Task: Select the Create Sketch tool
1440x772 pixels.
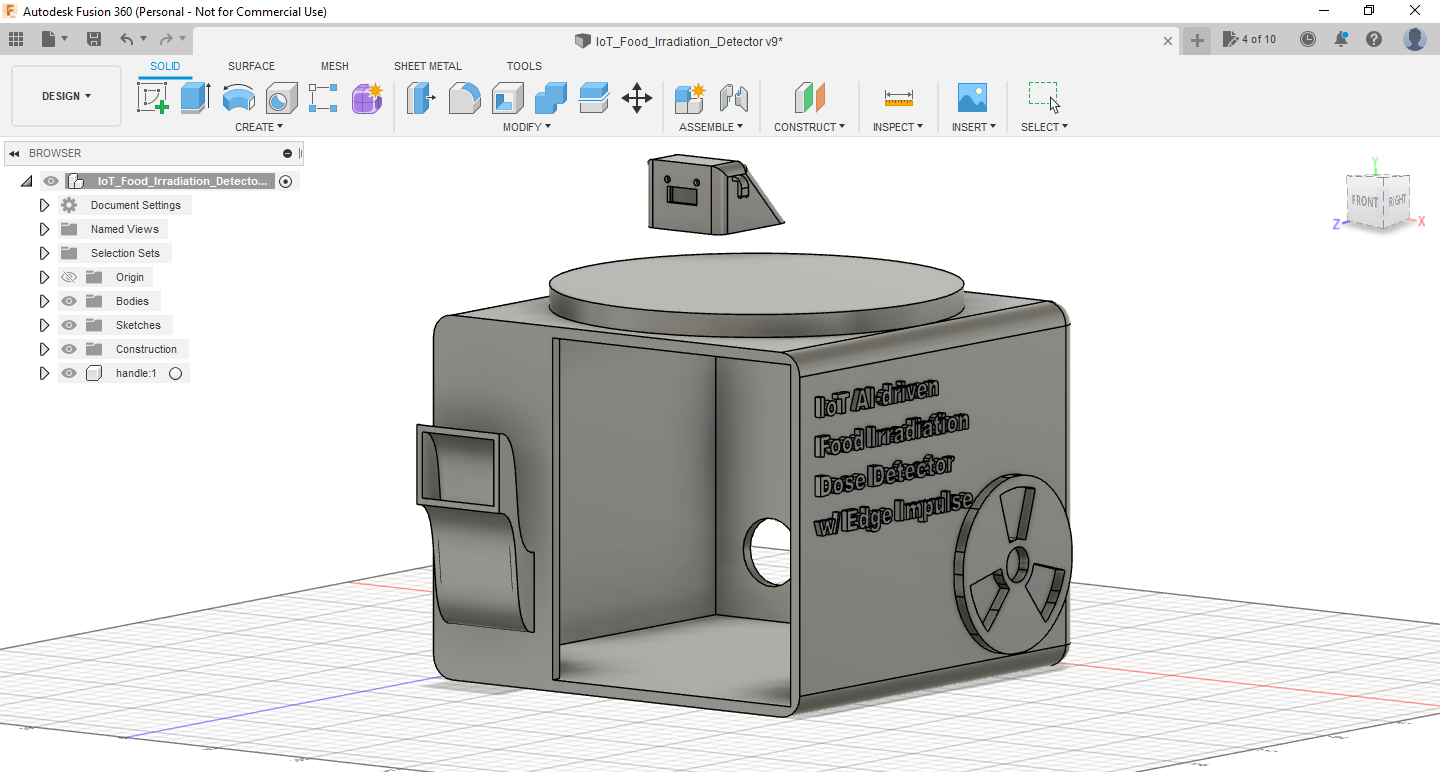Action: [152, 97]
